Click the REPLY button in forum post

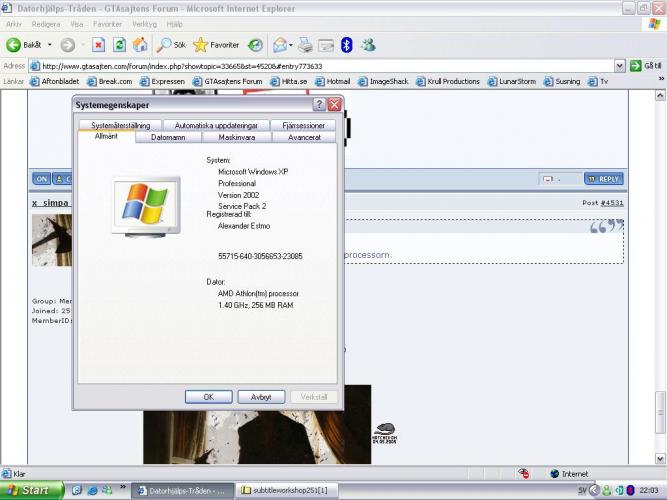click(x=604, y=179)
